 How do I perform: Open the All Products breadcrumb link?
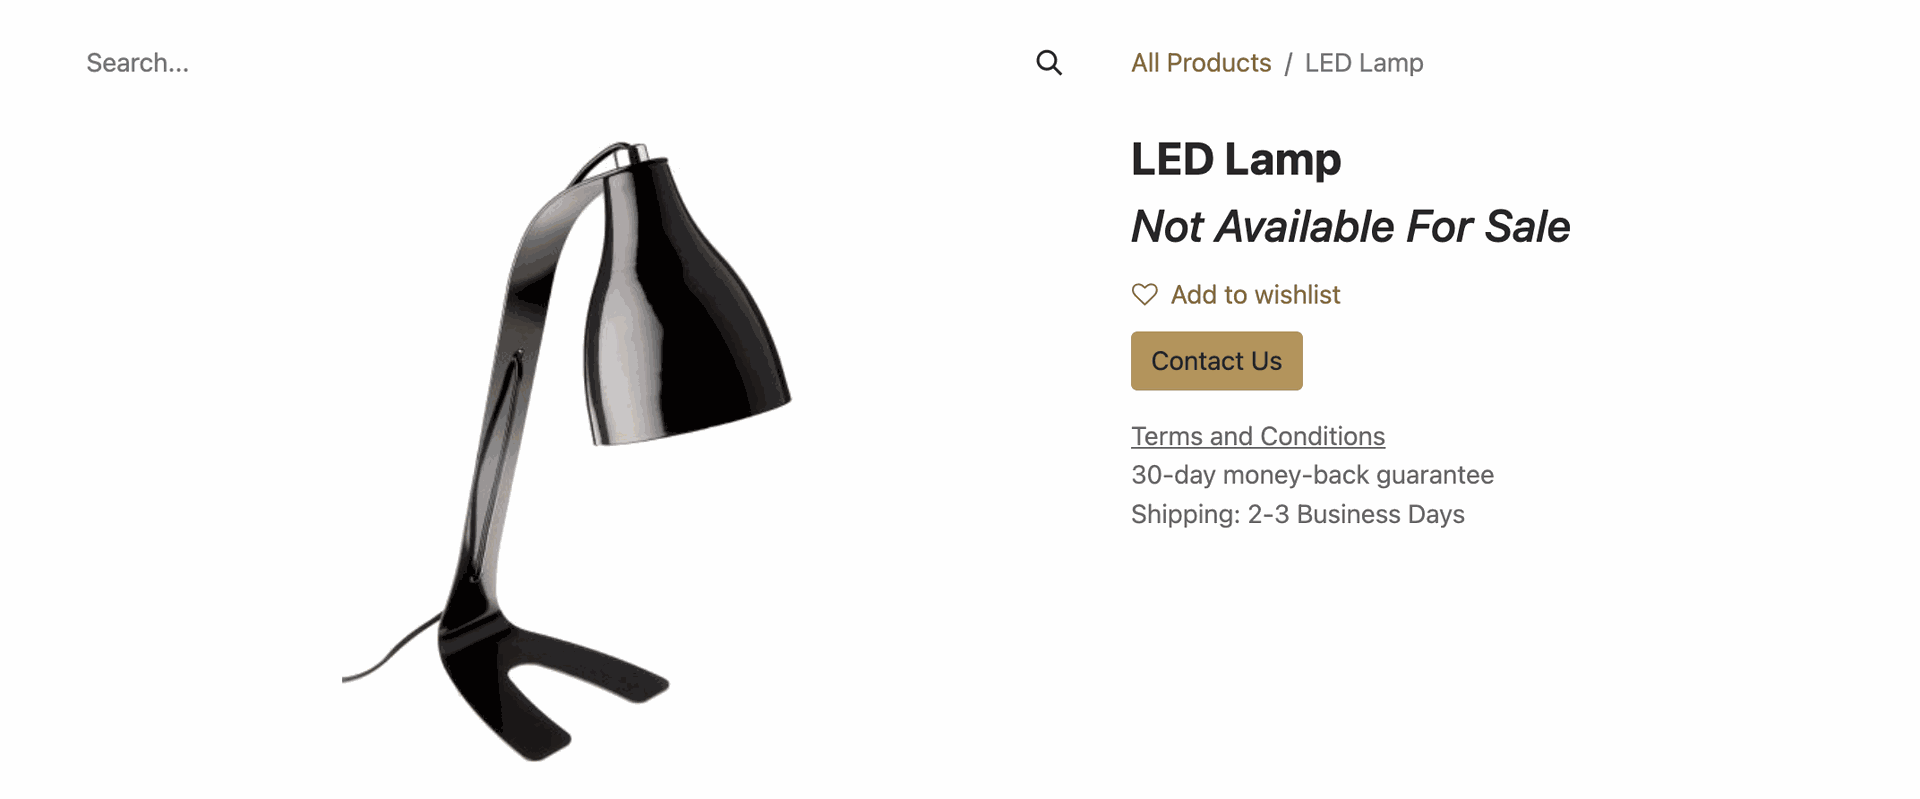[x=1200, y=63]
